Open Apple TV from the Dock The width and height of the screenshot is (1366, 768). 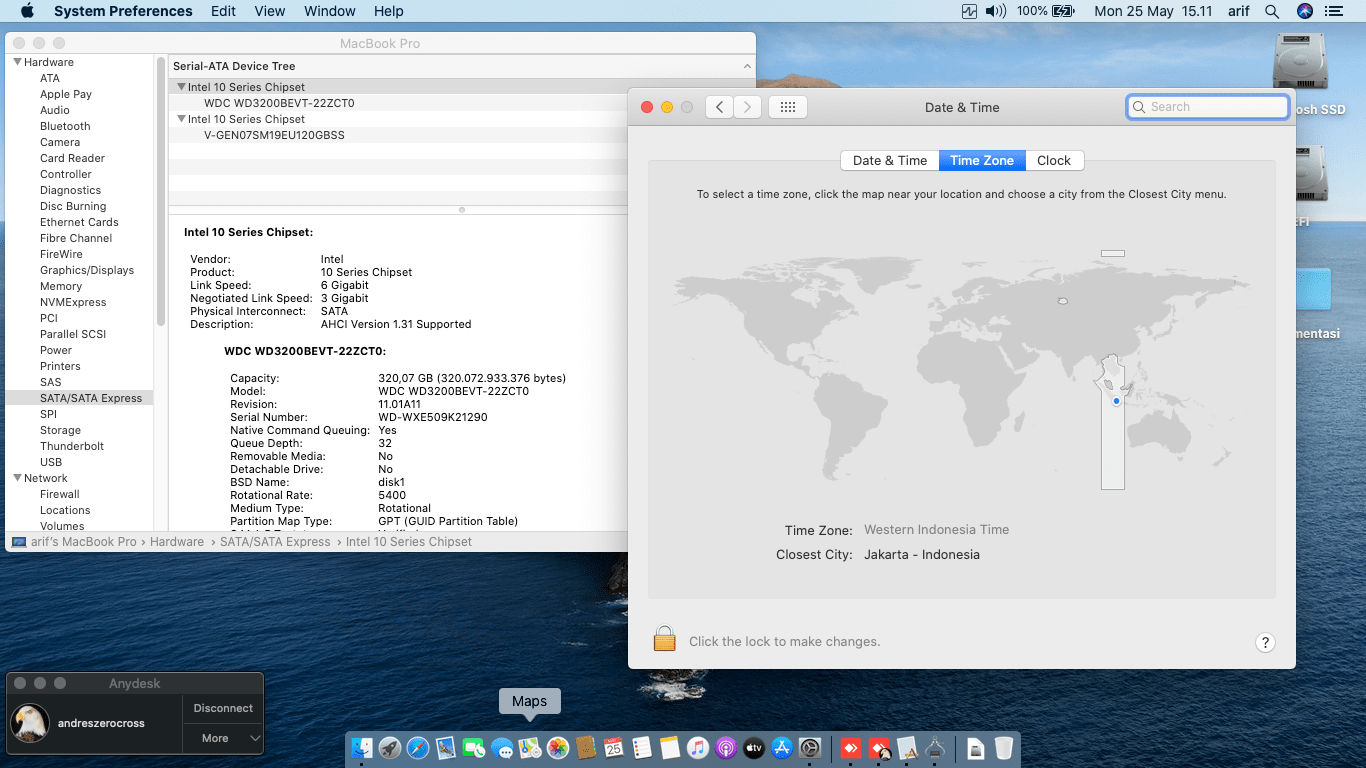click(754, 748)
